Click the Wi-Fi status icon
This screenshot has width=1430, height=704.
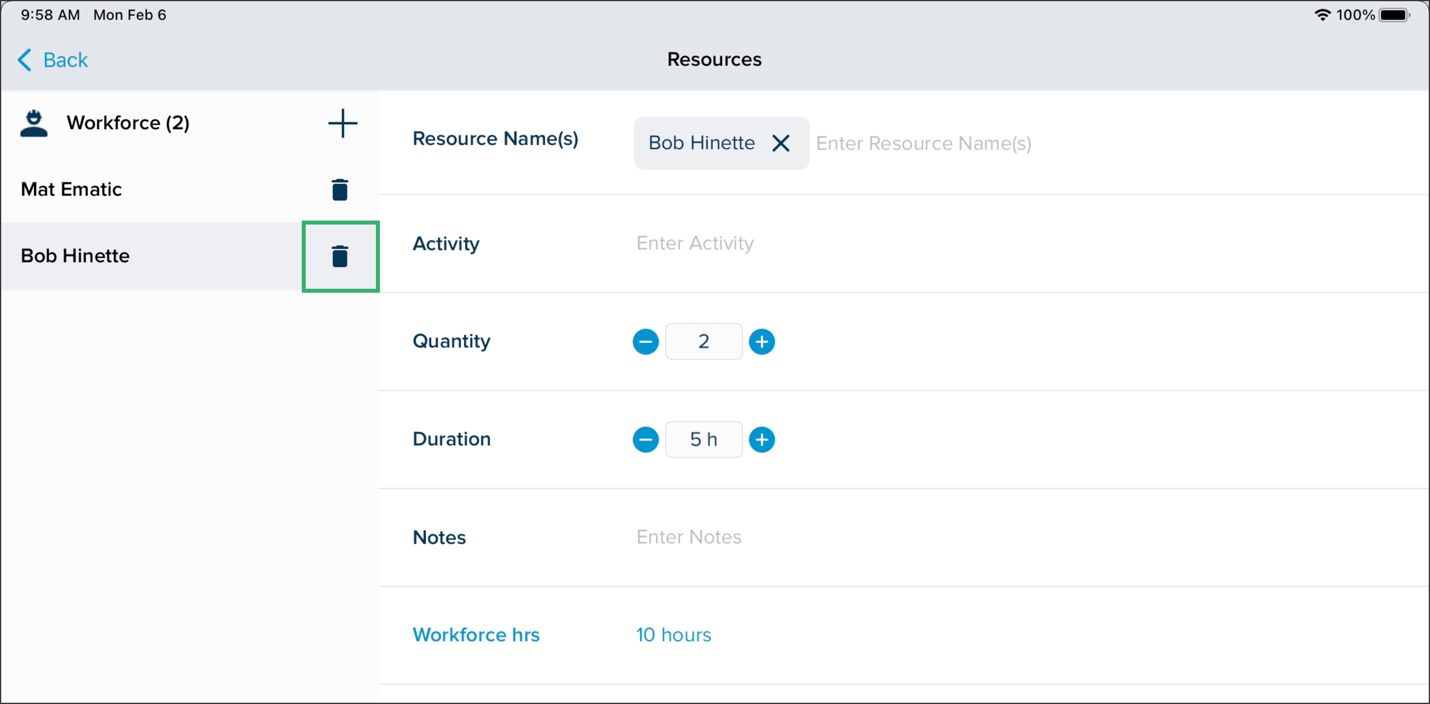[1322, 15]
